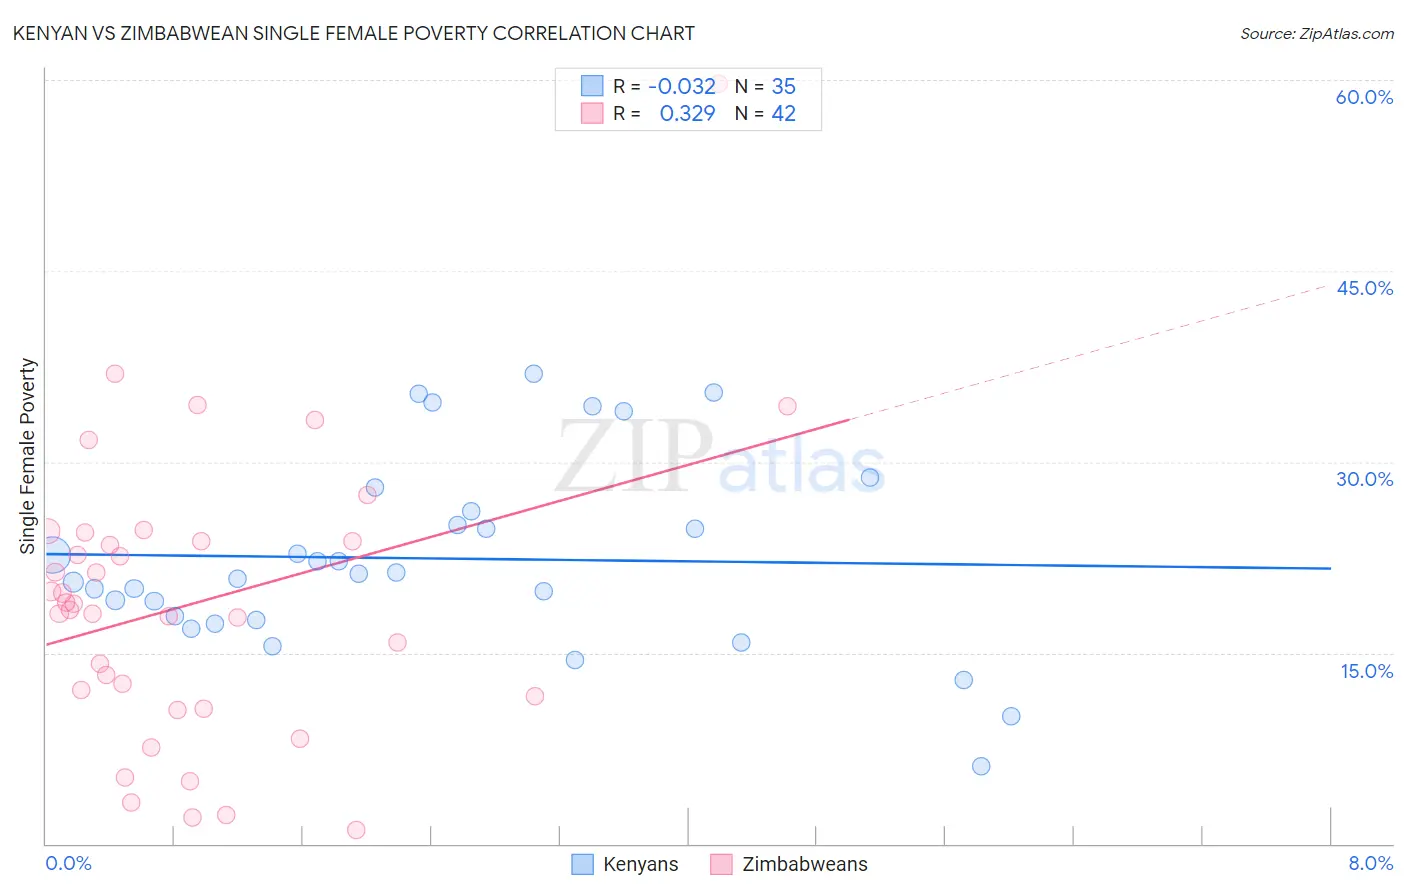The width and height of the screenshot is (1406, 892).
Task: Click the ZIPatlas watermark in the chart
Action: [x=719, y=459]
